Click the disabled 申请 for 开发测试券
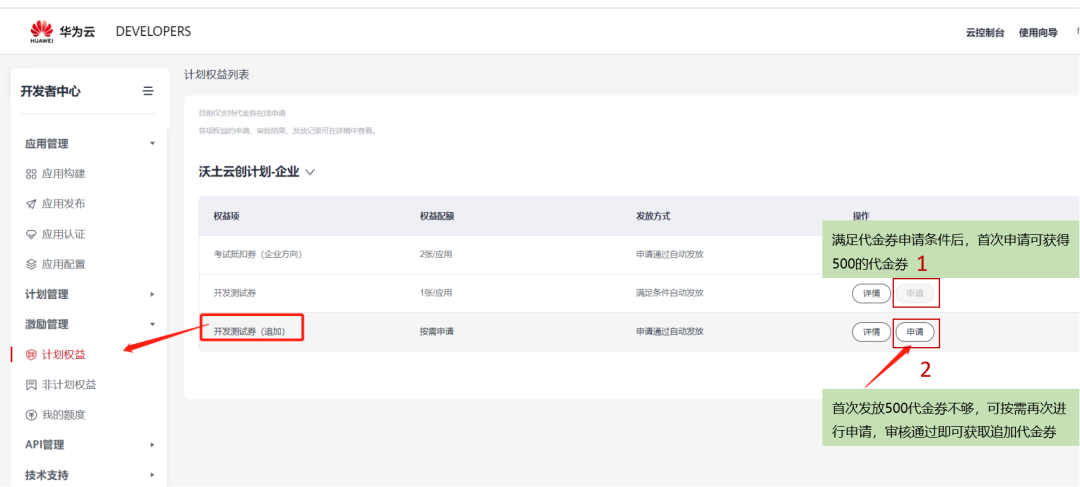The height and width of the screenshot is (487, 1080). (915, 293)
